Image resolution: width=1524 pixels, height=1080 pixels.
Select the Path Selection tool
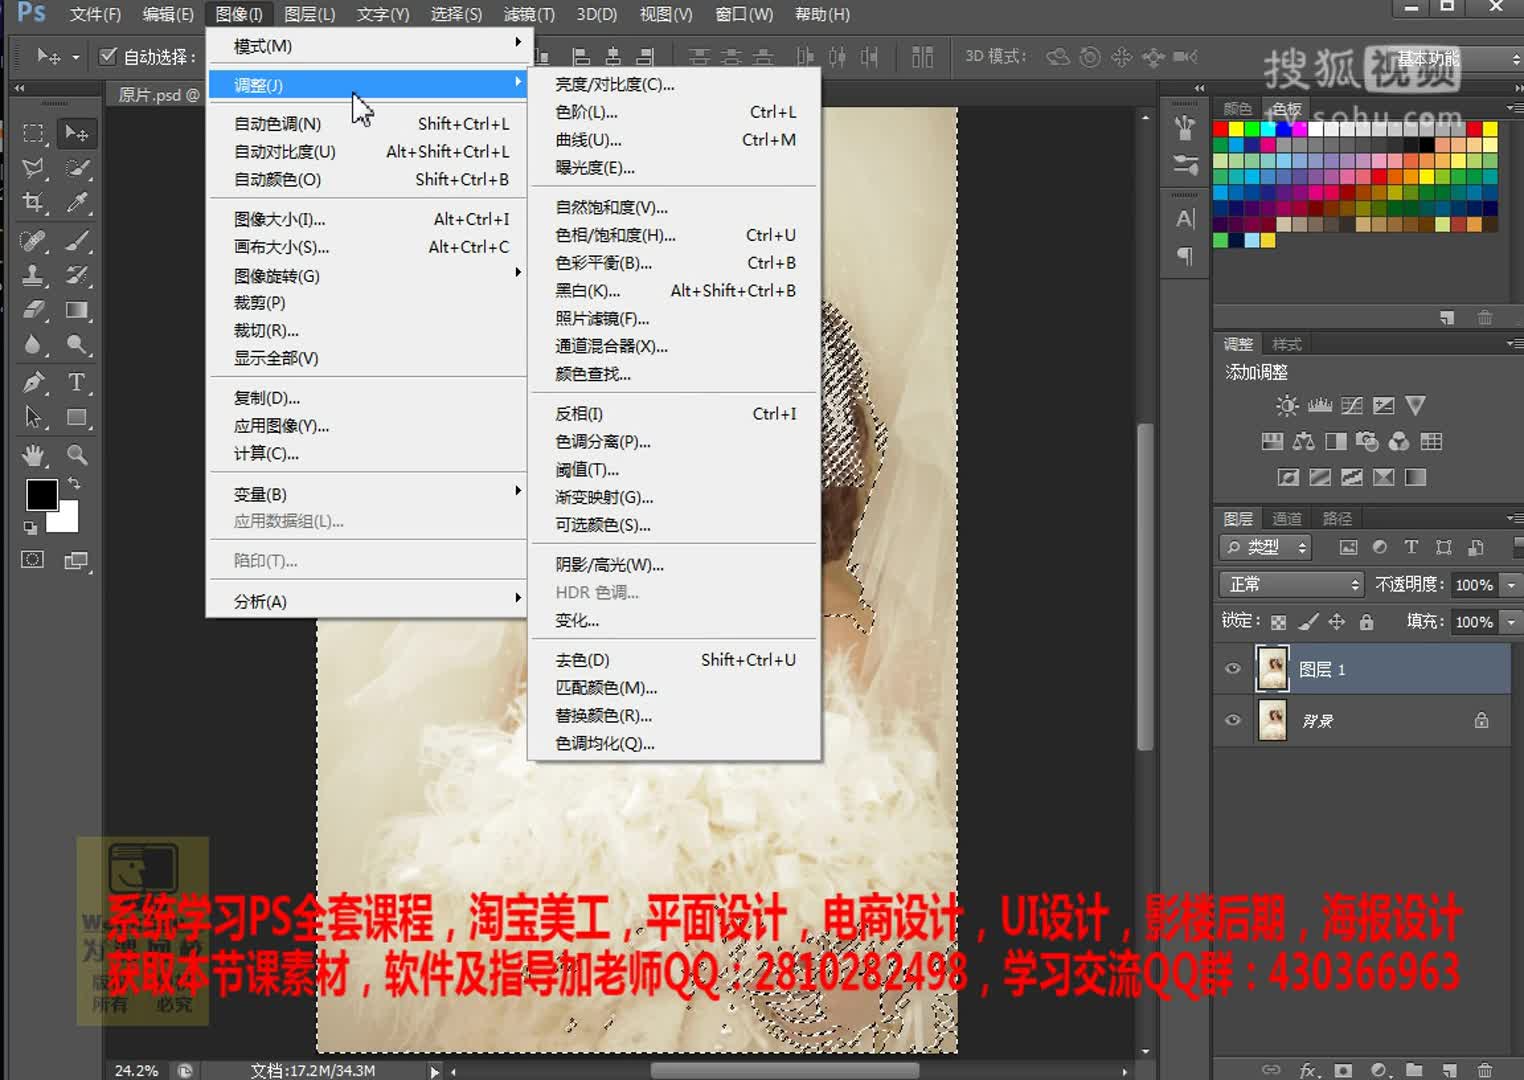[34, 417]
